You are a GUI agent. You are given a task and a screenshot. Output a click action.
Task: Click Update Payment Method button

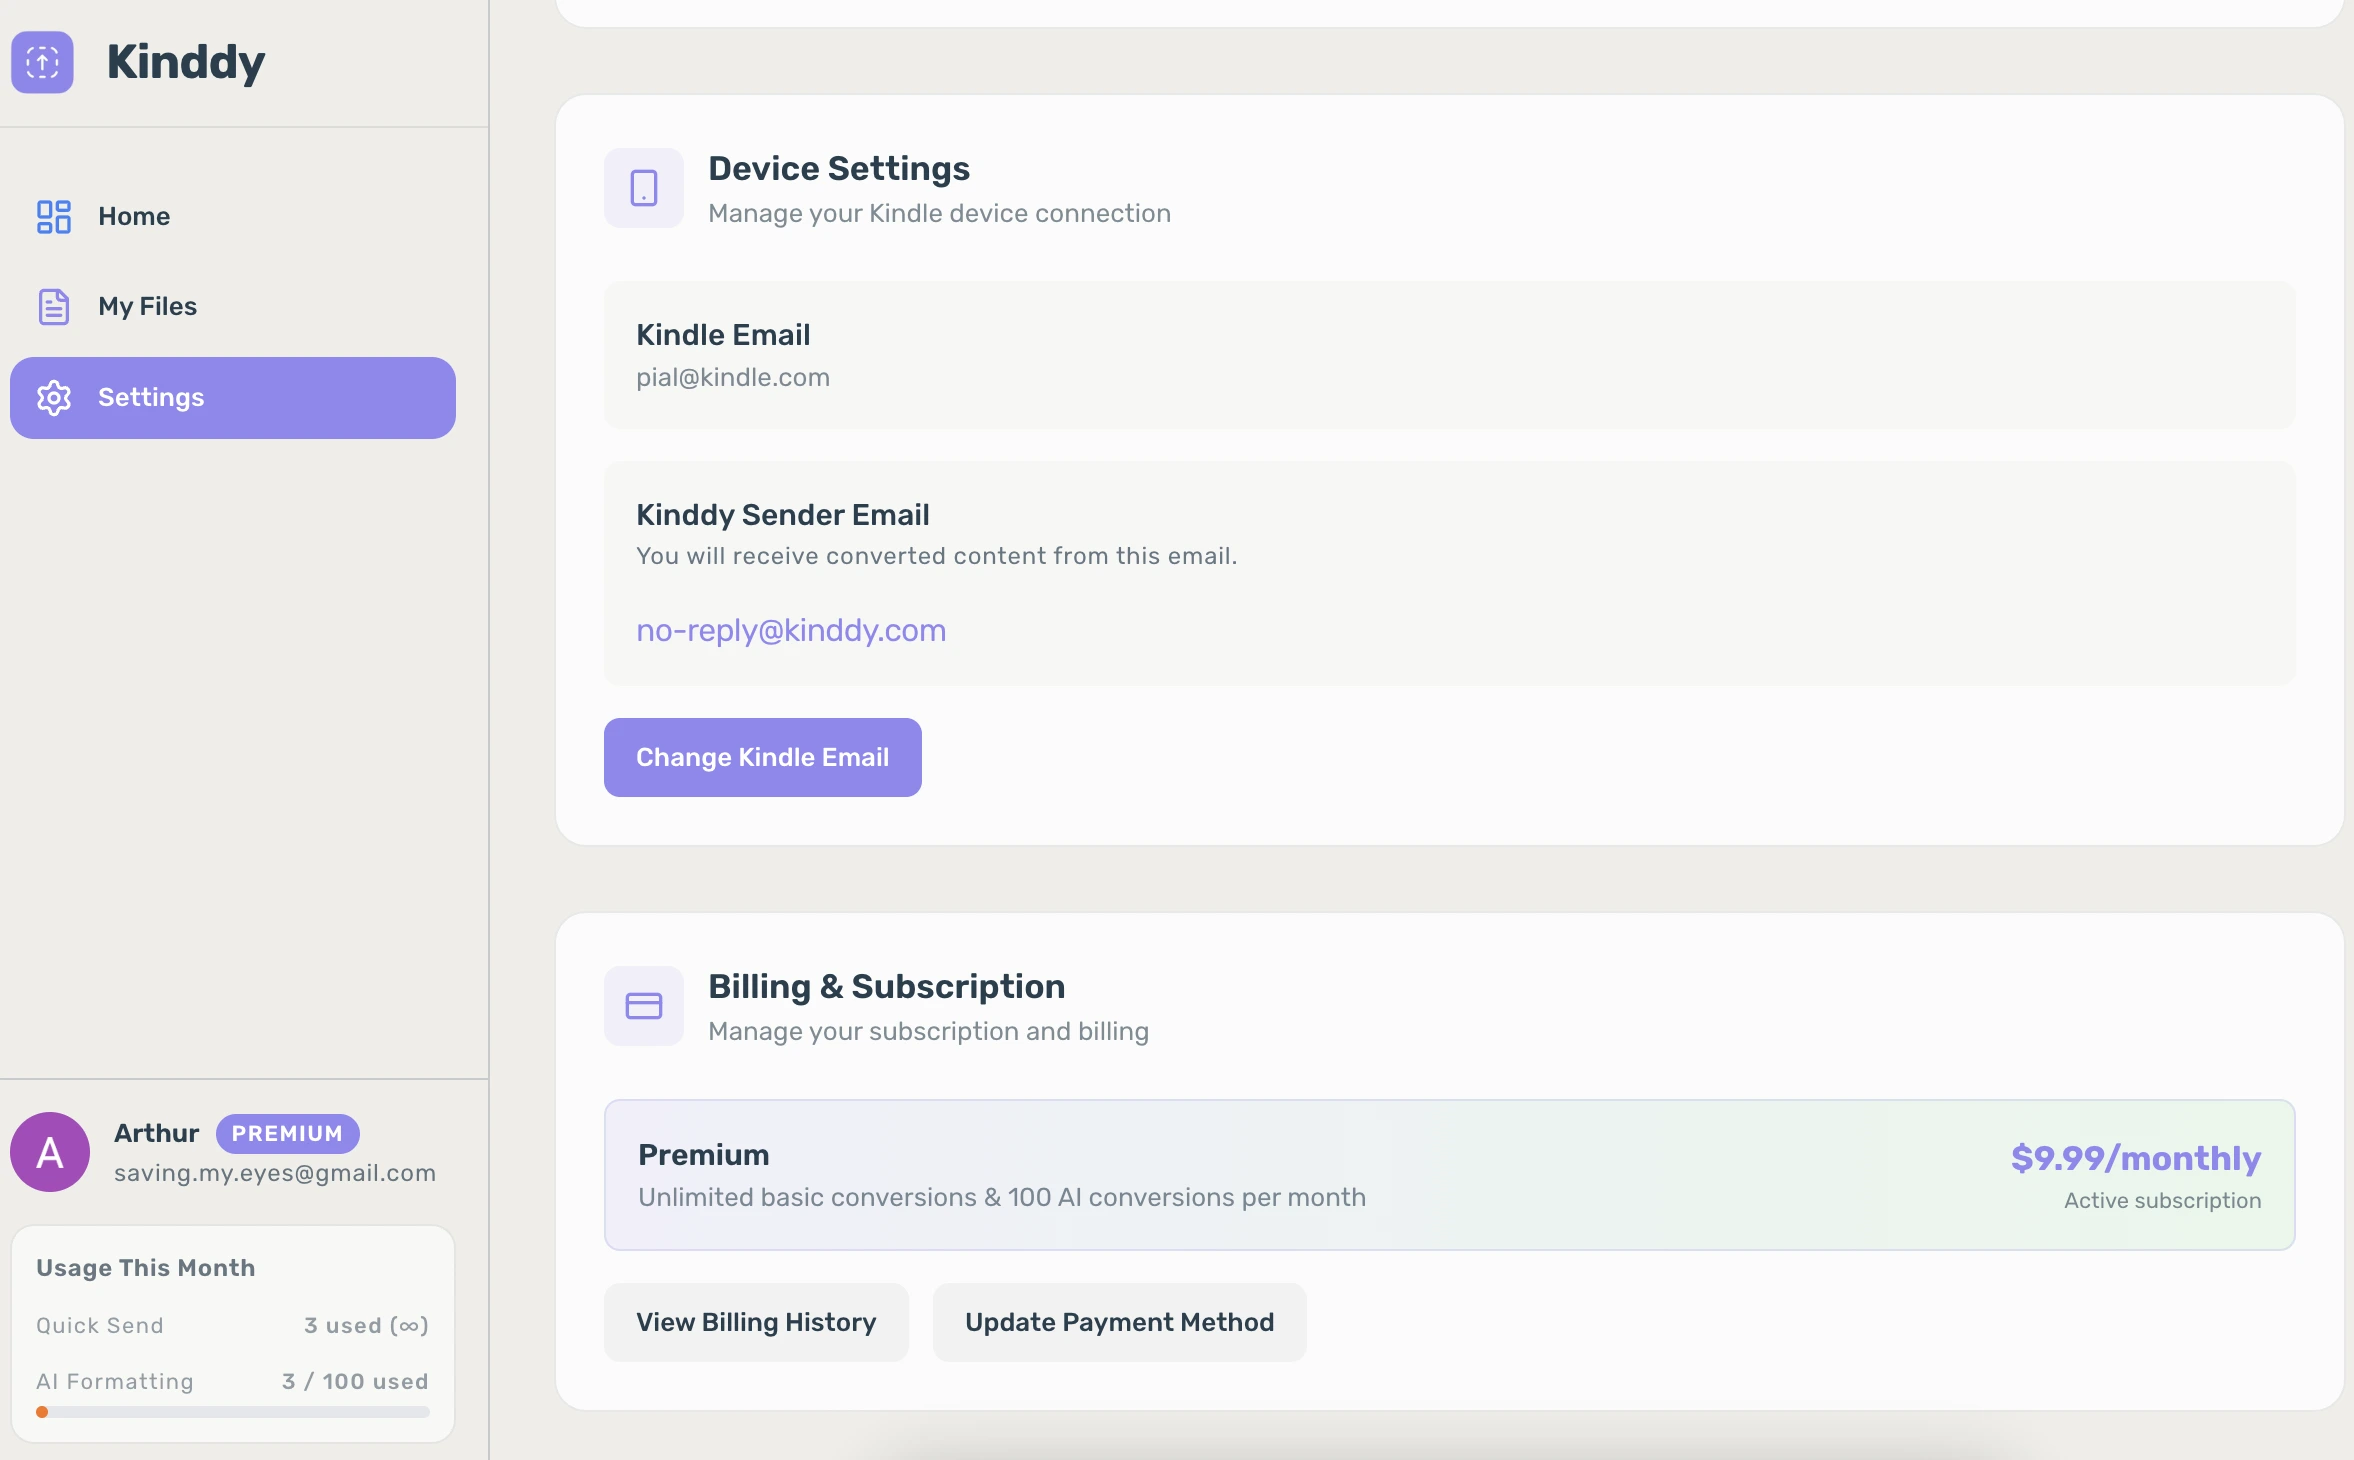tap(1119, 1322)
